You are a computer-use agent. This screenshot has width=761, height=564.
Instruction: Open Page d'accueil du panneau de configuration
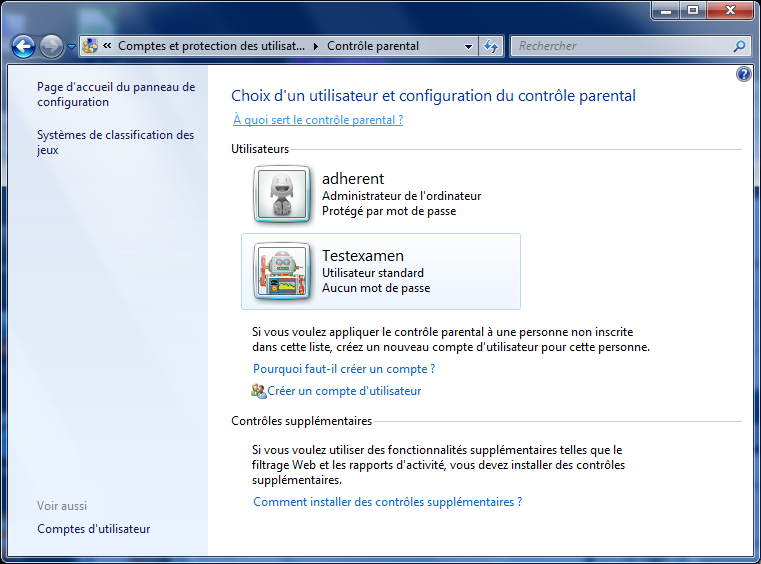[x=116, y=94]
